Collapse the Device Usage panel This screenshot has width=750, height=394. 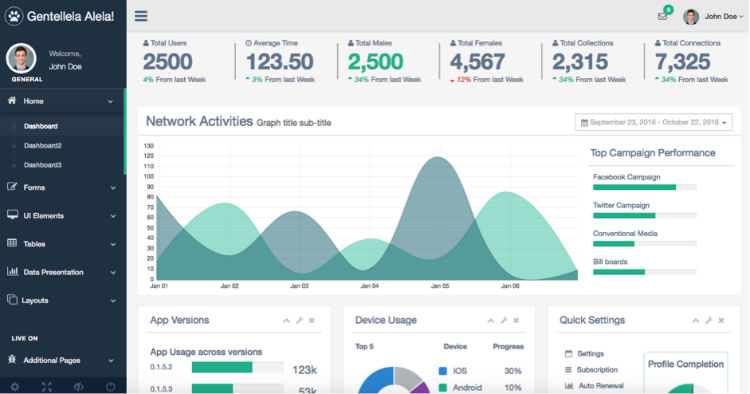point(491,320)
